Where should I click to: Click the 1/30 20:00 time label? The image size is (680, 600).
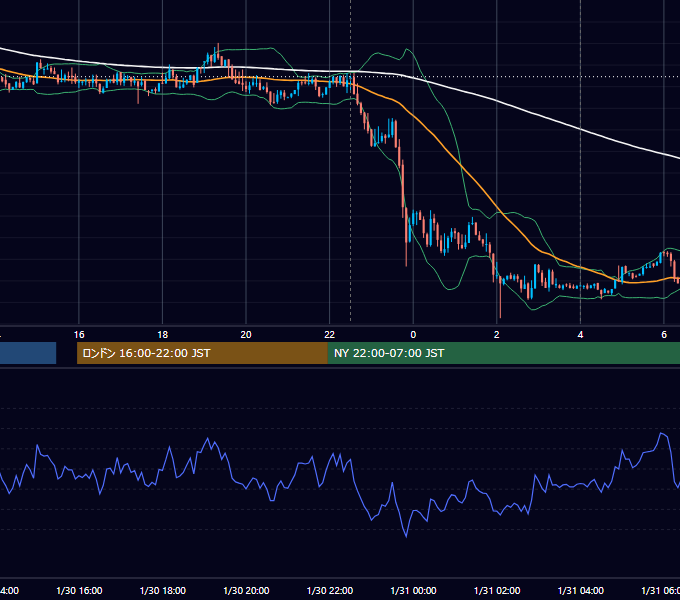(246, 590)
